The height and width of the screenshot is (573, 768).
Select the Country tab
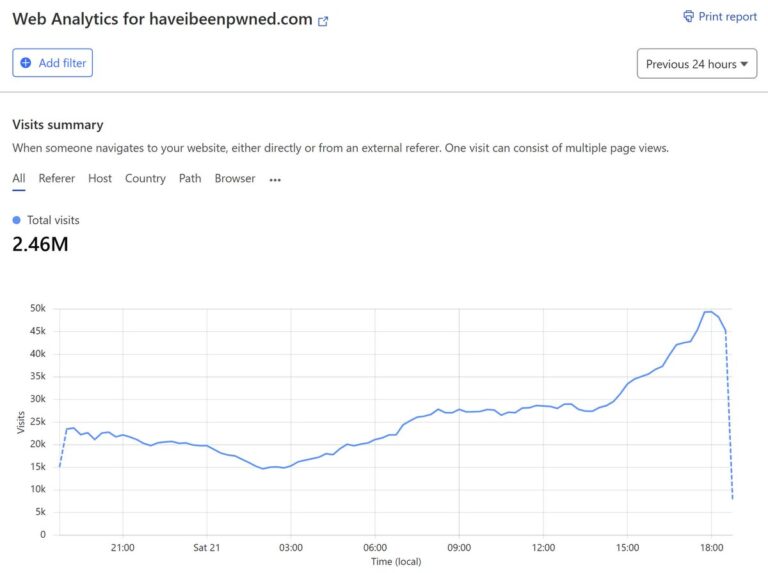coord(145,178)
